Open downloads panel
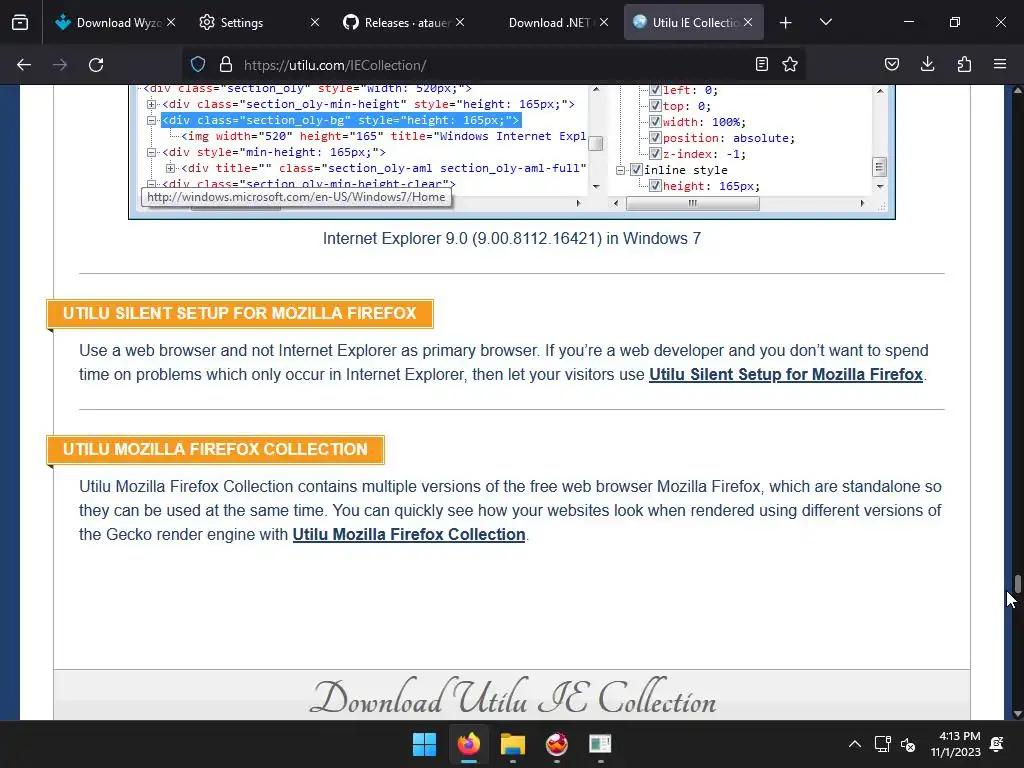The height and width of the screenshot is (768, 1024). coord(927,64)
